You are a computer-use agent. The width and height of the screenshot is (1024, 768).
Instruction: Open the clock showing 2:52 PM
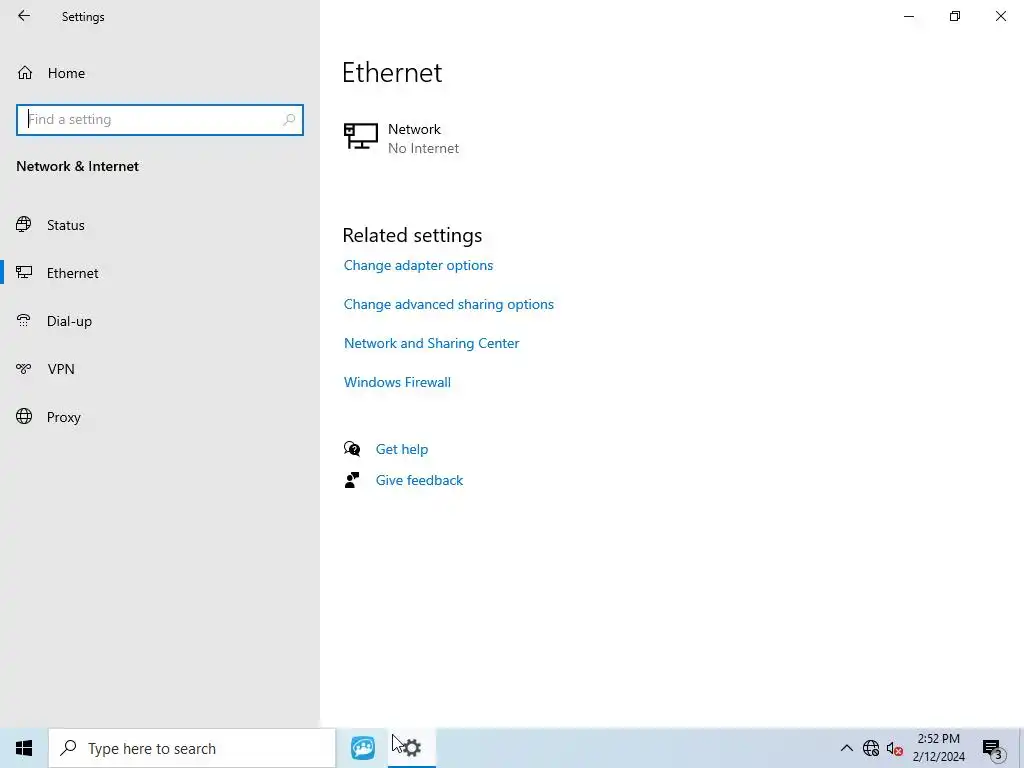pos(938,748)
